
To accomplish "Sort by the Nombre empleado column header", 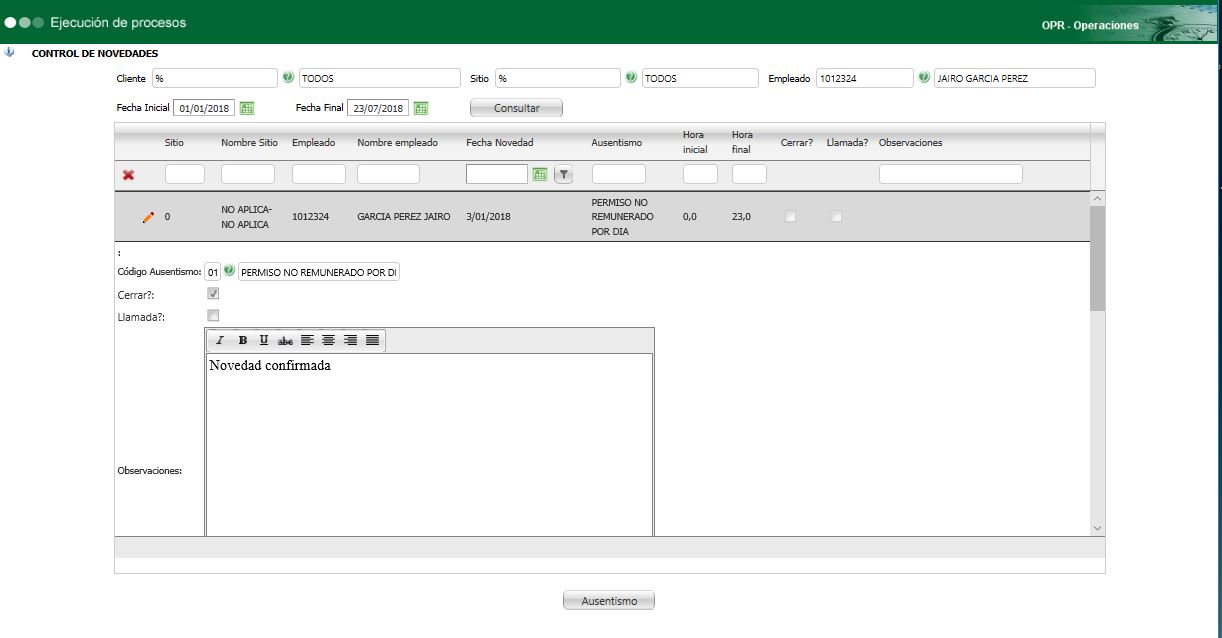I will pyautogui.click(x=397, y=143).
